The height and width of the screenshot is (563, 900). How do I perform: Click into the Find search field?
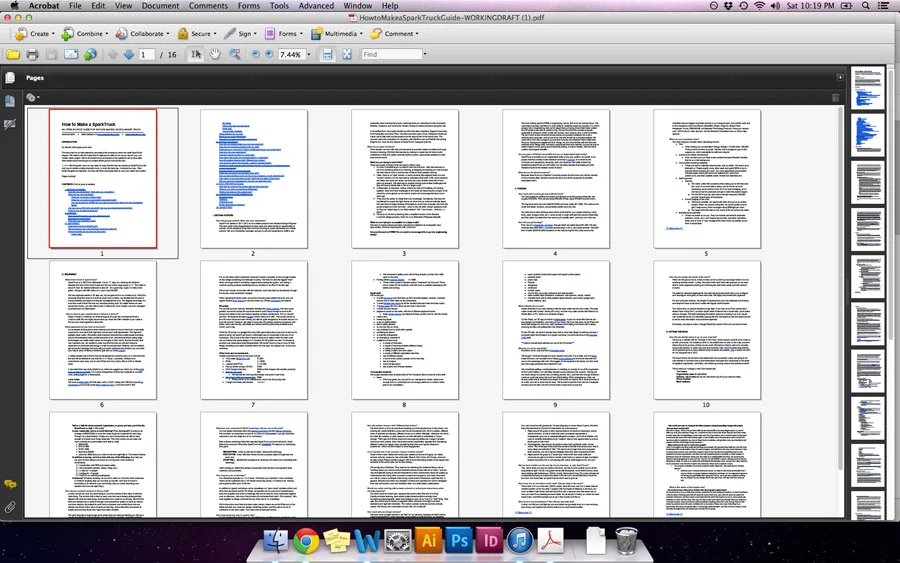pyautogui.click(x=391, y=55)
